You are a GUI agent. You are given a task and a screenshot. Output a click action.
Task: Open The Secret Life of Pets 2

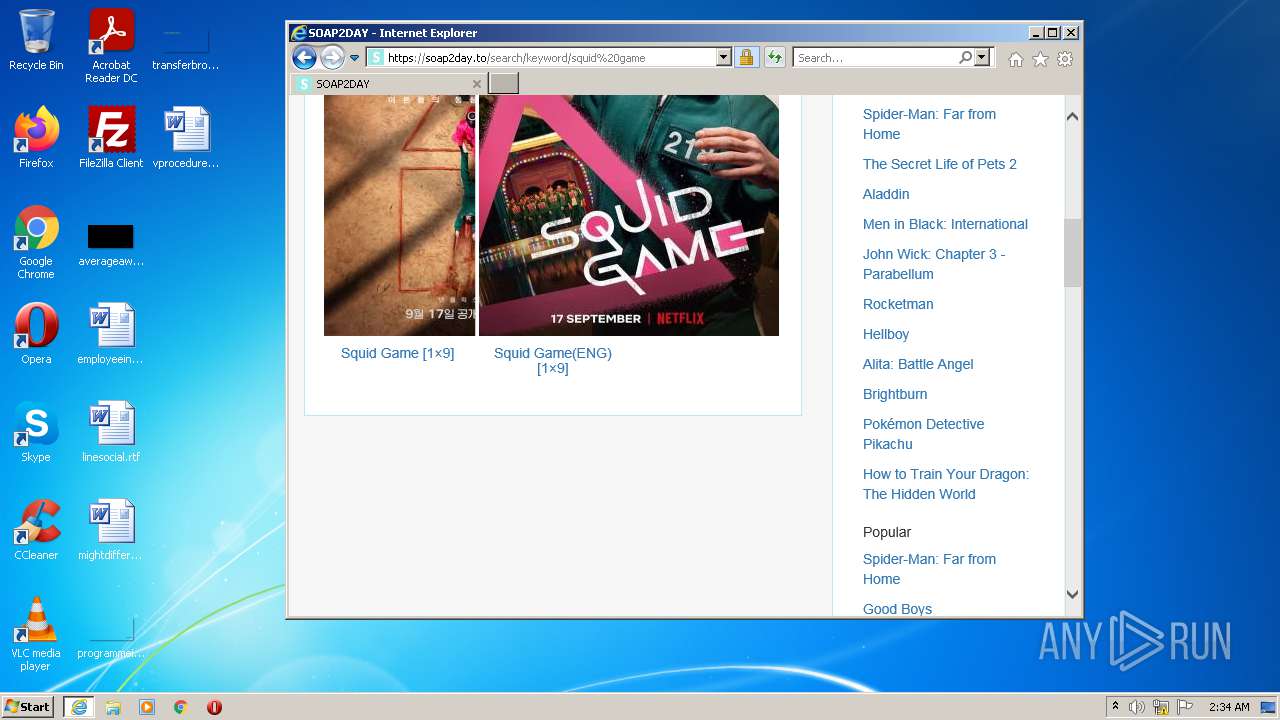[x=939, y=164]
